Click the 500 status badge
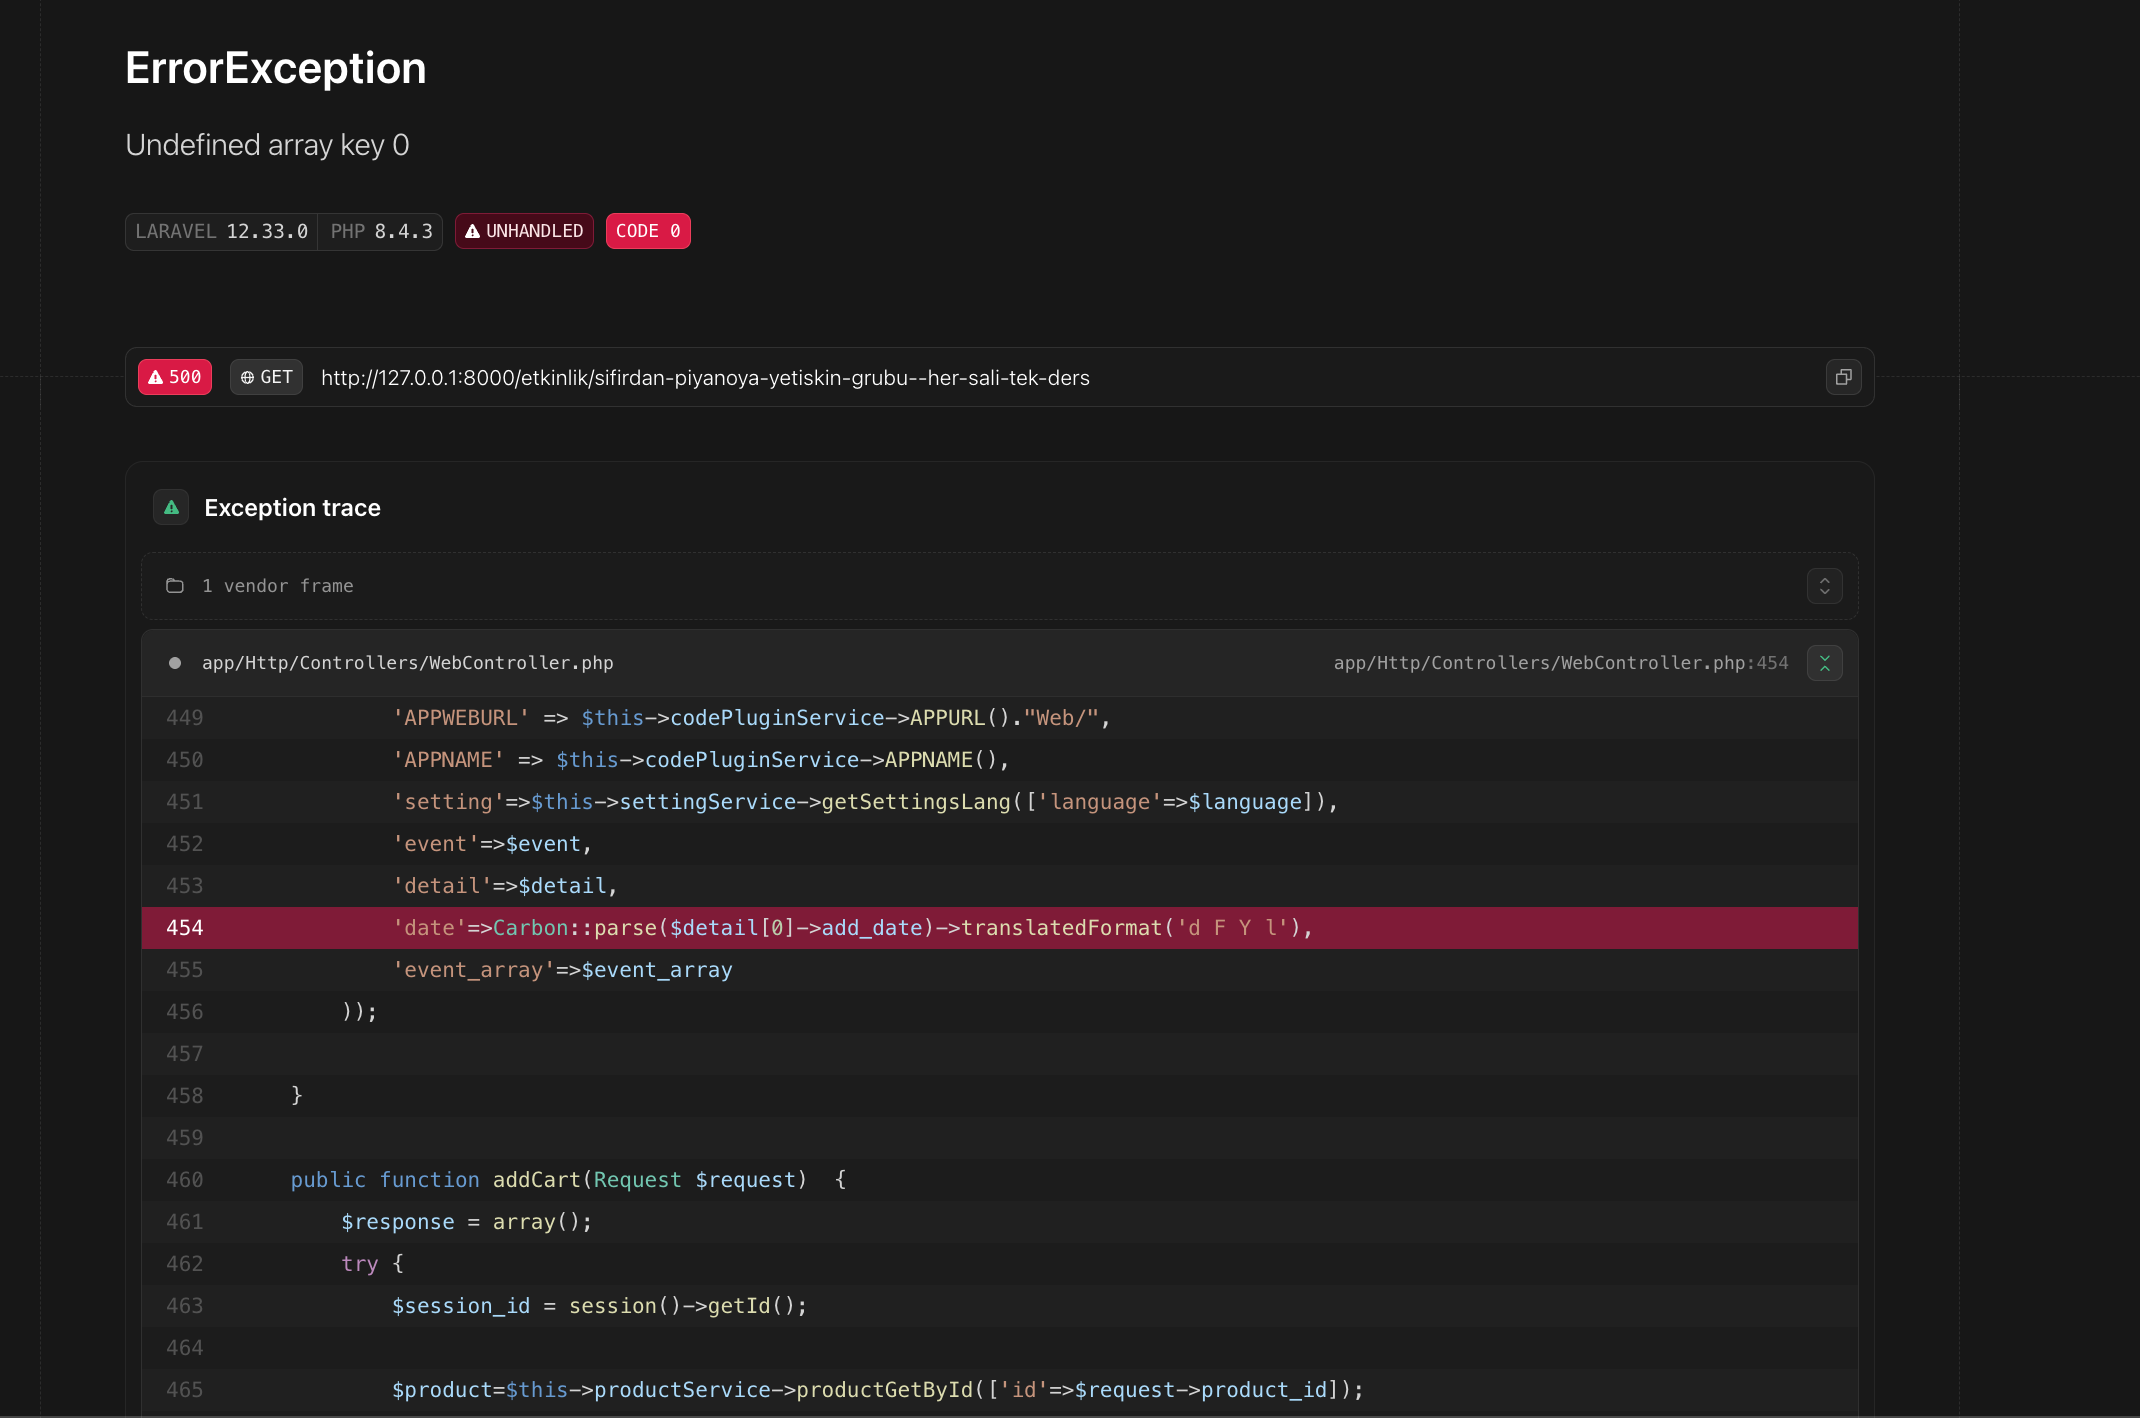The width and height of the screenshot is (2140, 1418). tap(175, 377)
